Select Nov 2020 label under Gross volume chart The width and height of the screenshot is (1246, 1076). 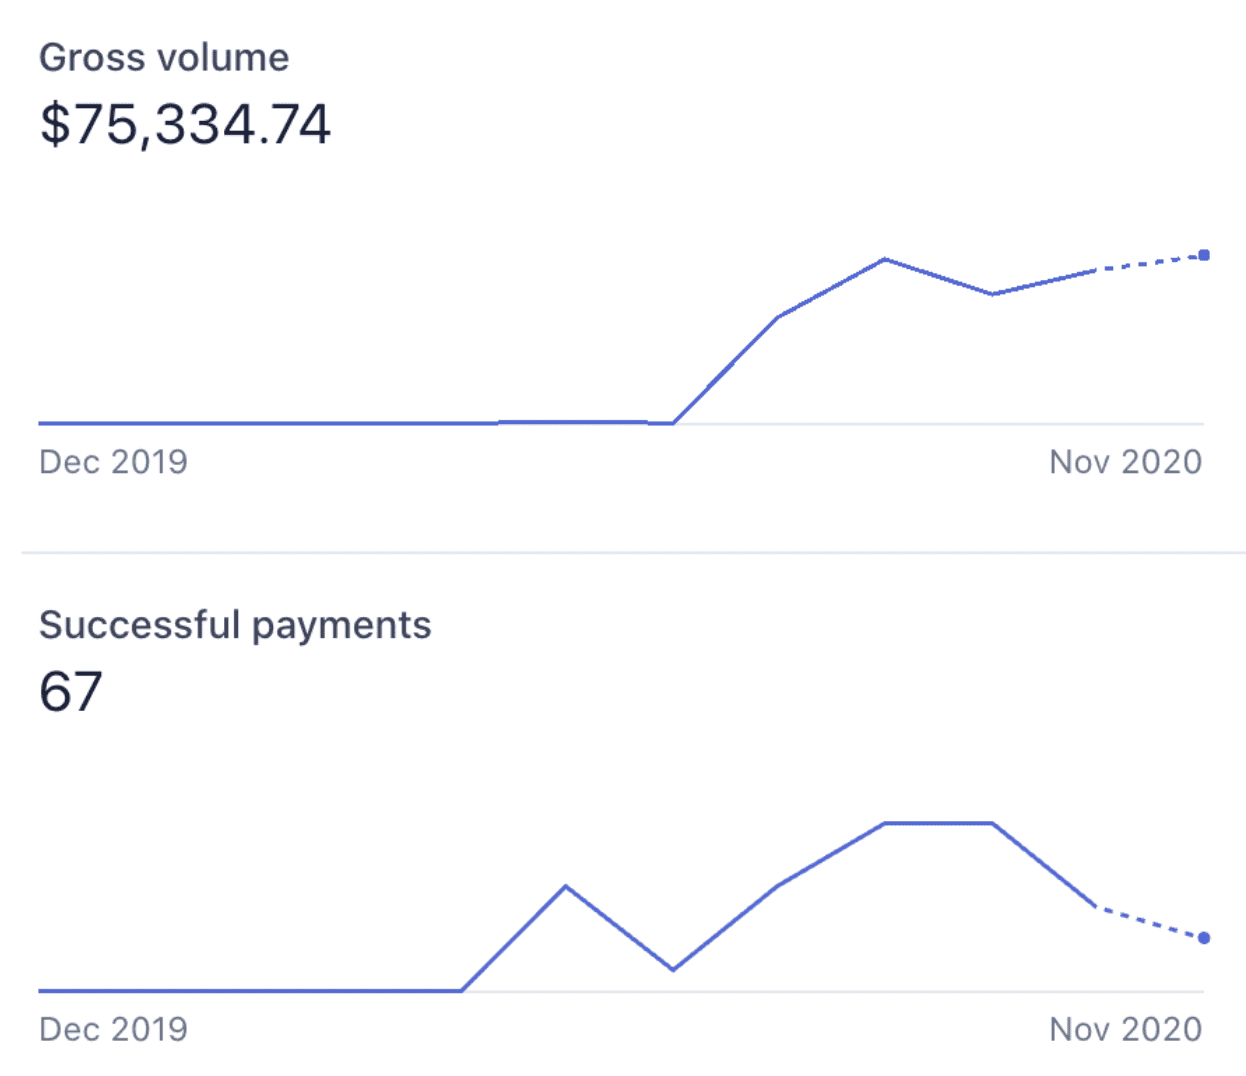[x=1125, y=462]
